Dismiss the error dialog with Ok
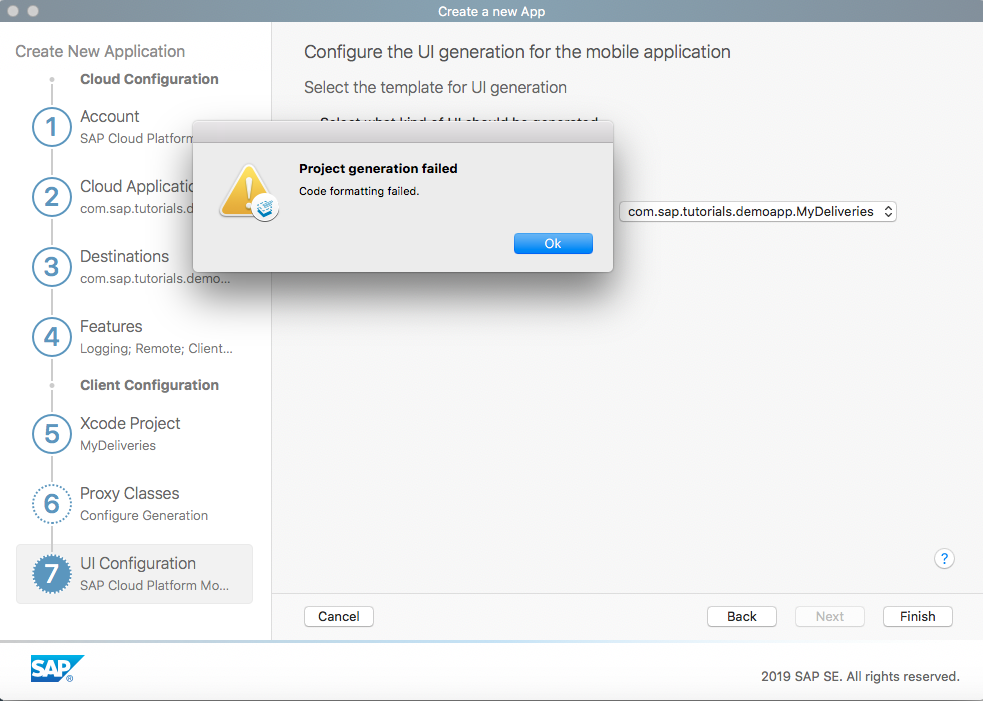Viewport: 983px width, 701px height. tap(553, 243)
